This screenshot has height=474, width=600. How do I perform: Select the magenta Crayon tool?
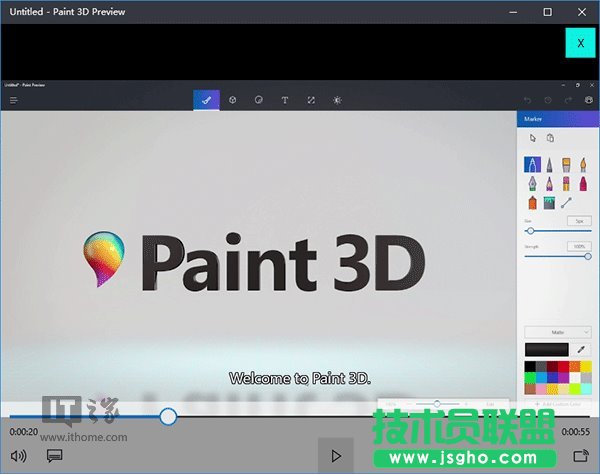click(583, 184)
